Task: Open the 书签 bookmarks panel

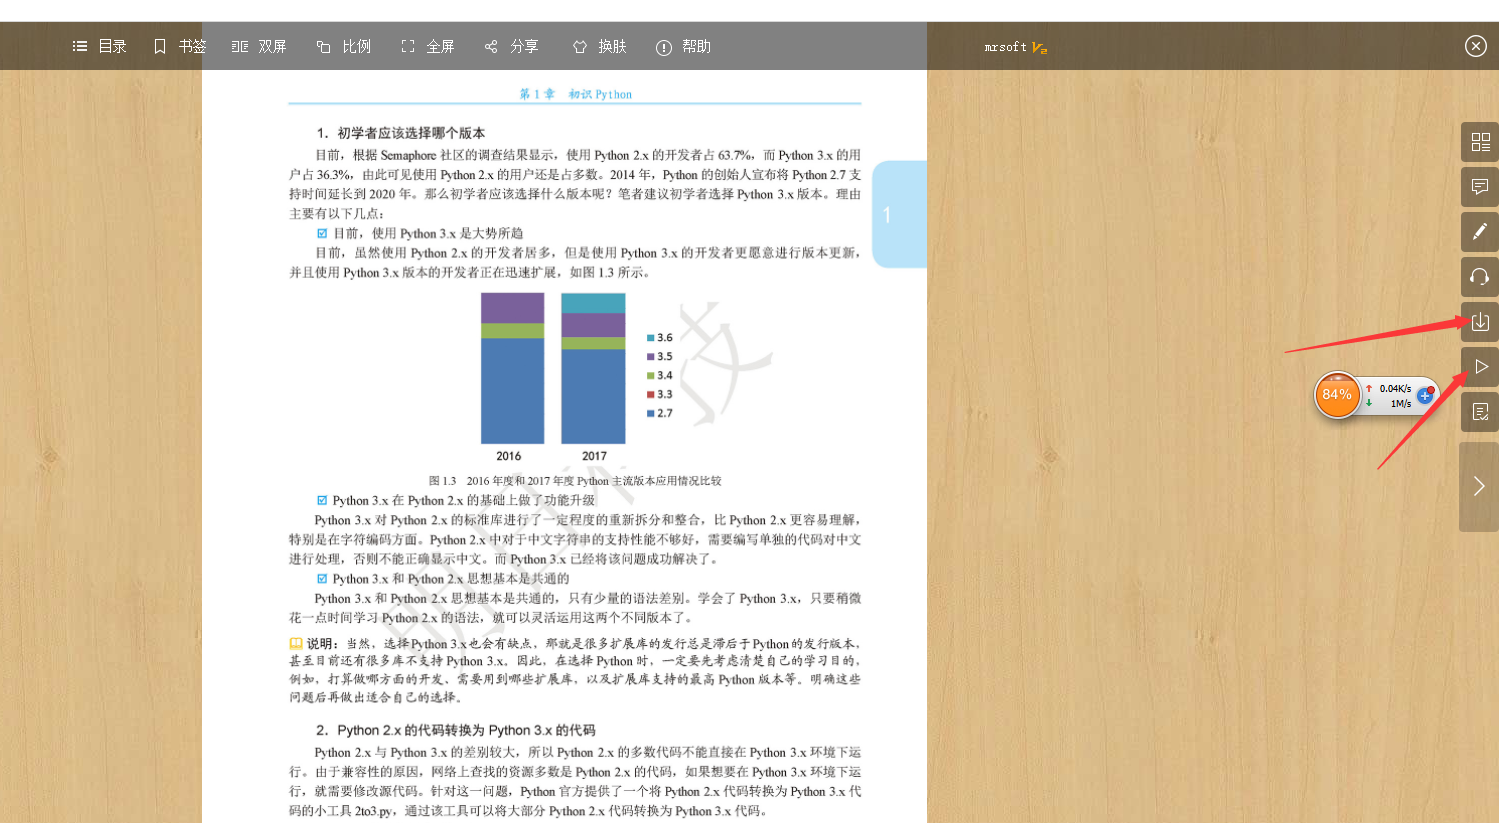Action: click(x=180, y=47)
